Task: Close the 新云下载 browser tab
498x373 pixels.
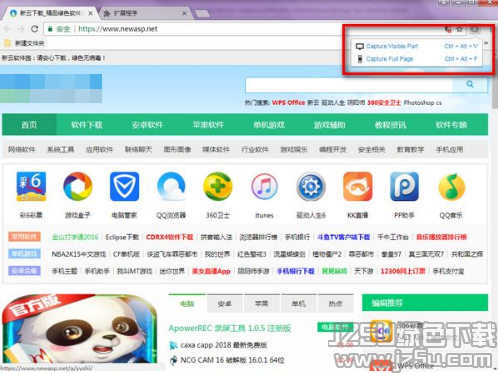Action: point(91,14)
